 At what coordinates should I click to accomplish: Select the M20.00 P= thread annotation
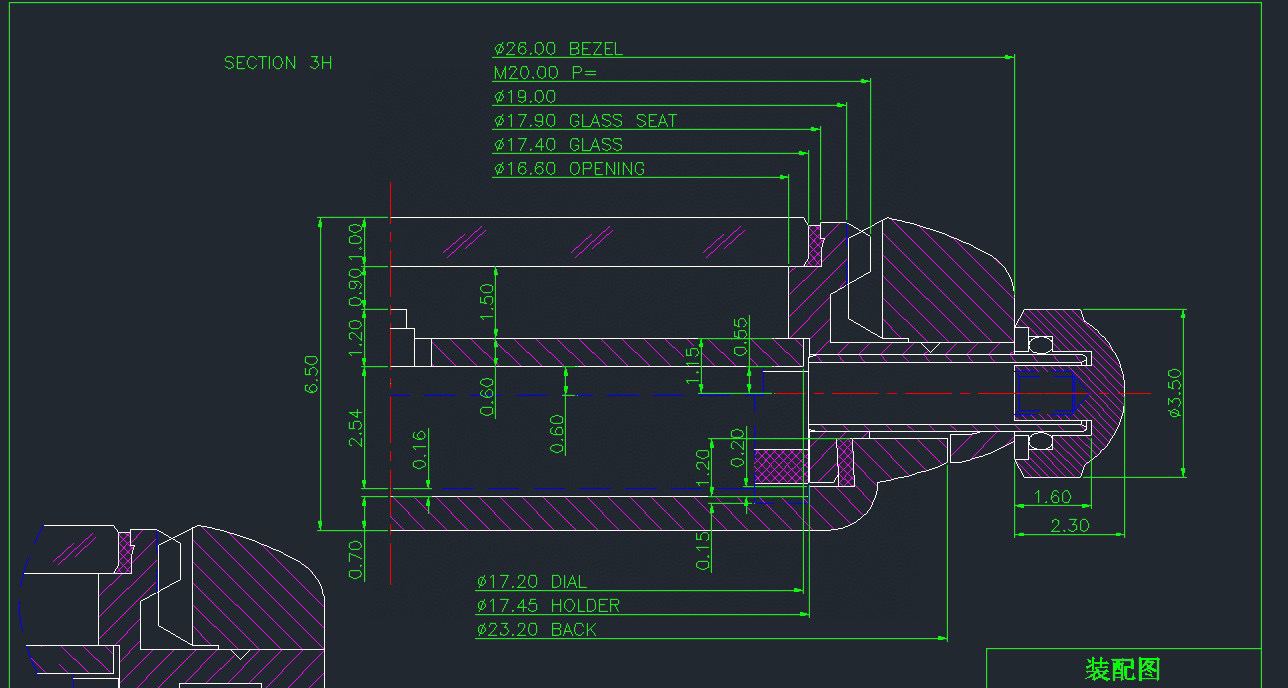pyautogui.click(x=544, y=73)
